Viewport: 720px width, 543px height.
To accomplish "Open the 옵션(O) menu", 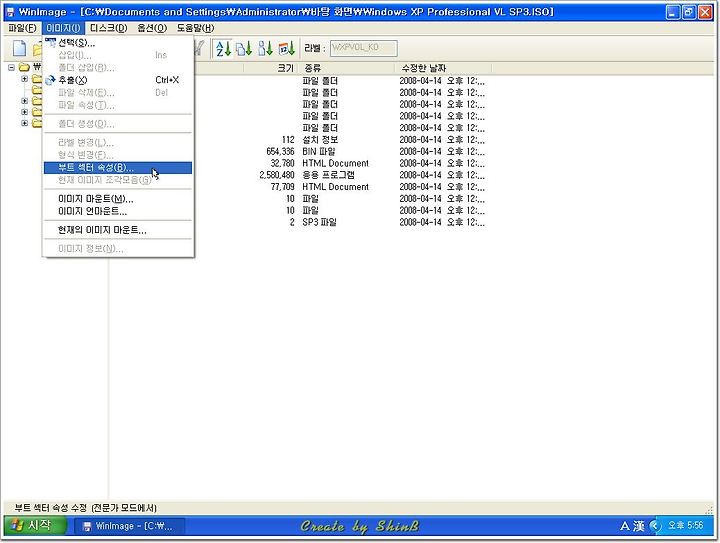I will (x=152, y=28).
